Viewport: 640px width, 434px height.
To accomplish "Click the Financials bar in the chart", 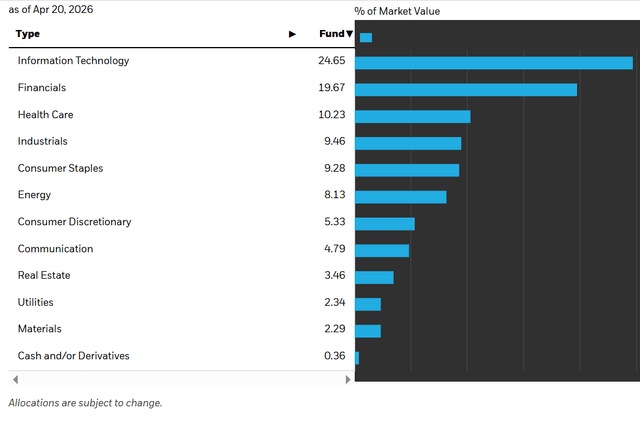I will pyautogui.click(x=466, y=90).
